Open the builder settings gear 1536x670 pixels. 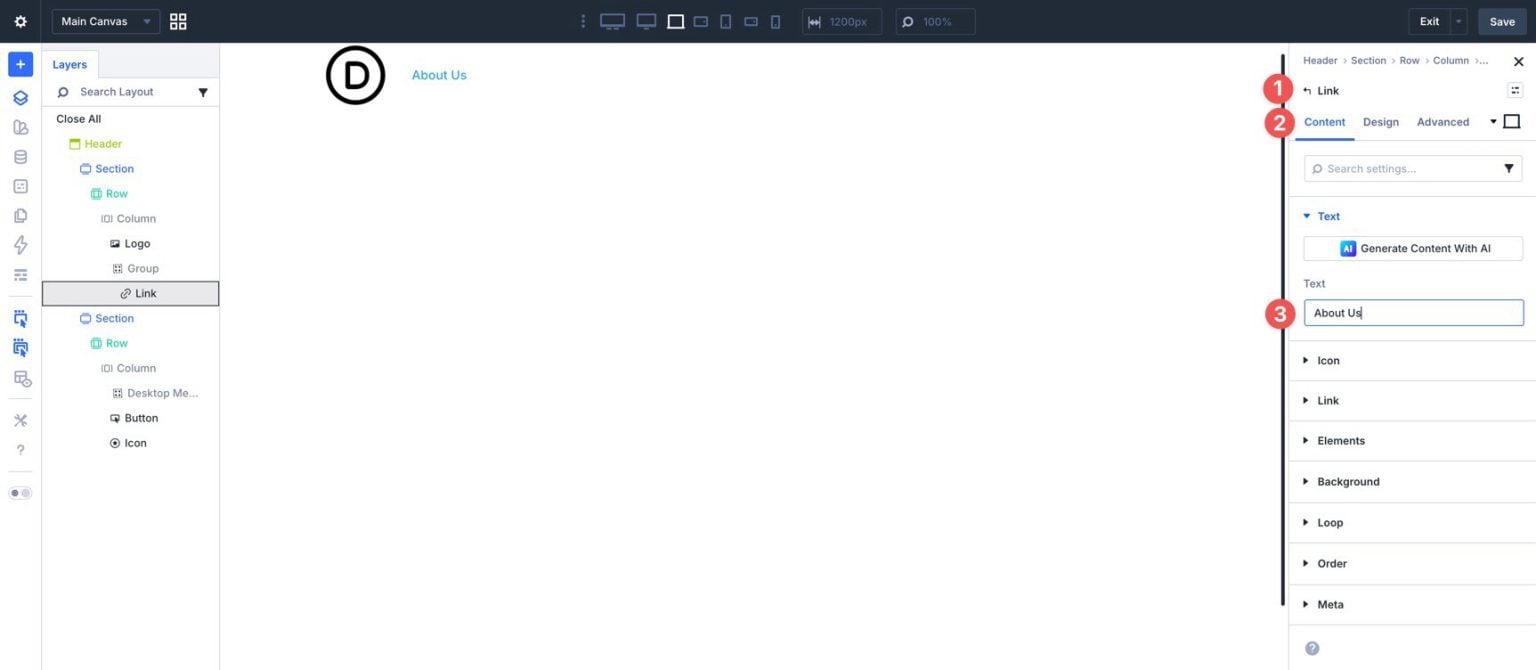[x=20, y=21]
